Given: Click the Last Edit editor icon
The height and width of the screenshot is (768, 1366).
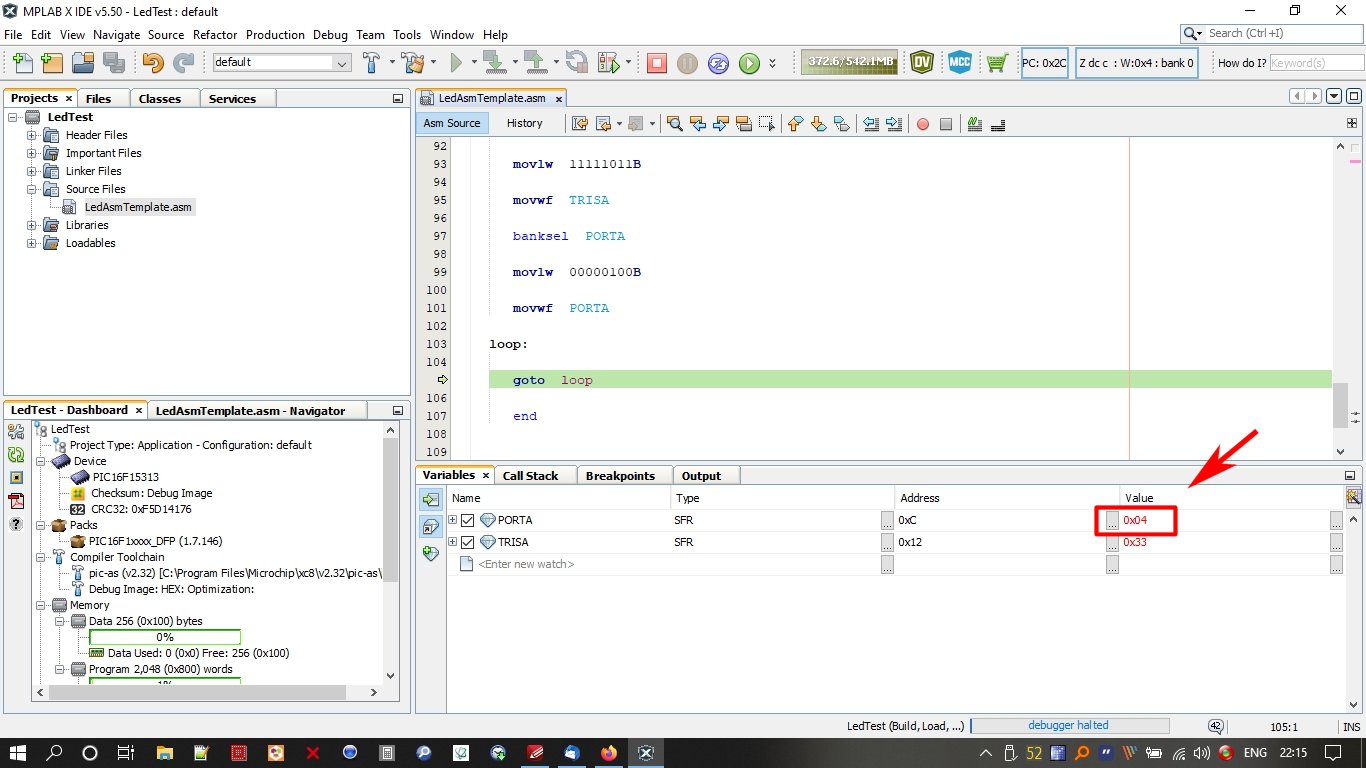Looking at the screenshot, I should tap(579, 124).
